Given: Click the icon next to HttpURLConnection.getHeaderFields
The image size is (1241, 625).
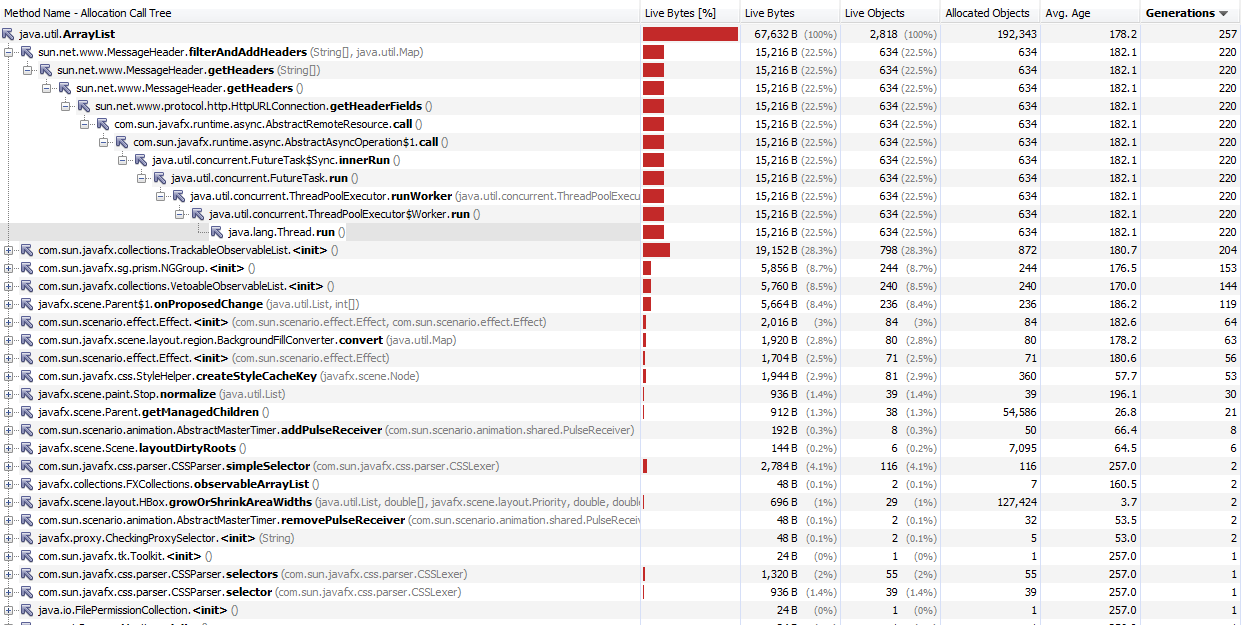Looking at the screenshot, I should tap(84, 106).
